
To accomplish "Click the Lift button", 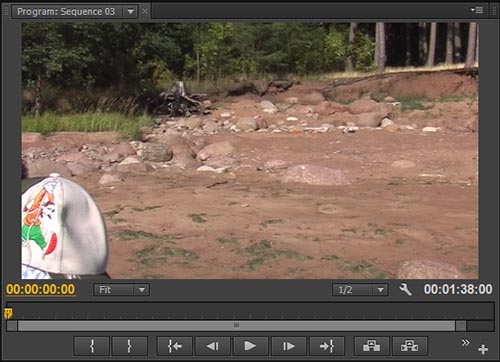I will [x=372, y=346].
